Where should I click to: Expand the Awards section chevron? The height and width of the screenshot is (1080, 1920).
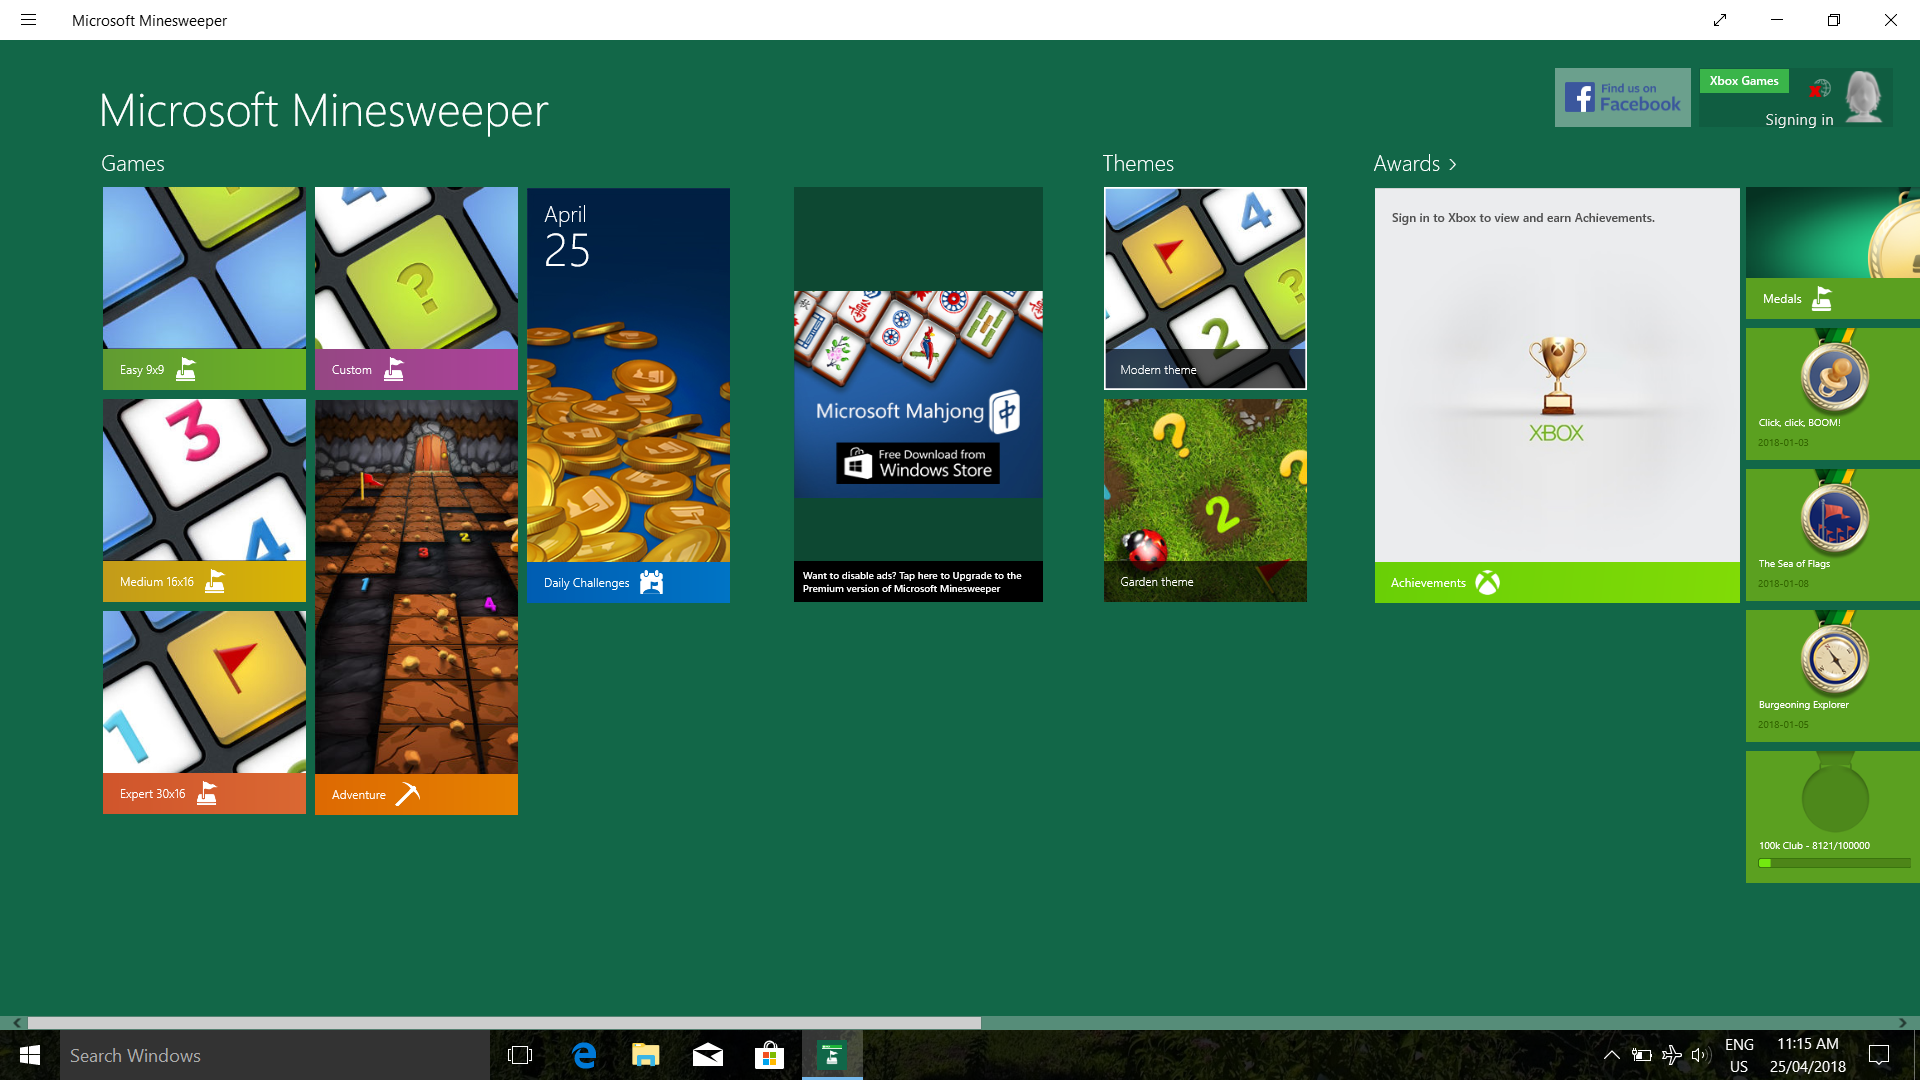pyautogui.click(x=1453, y=164)
